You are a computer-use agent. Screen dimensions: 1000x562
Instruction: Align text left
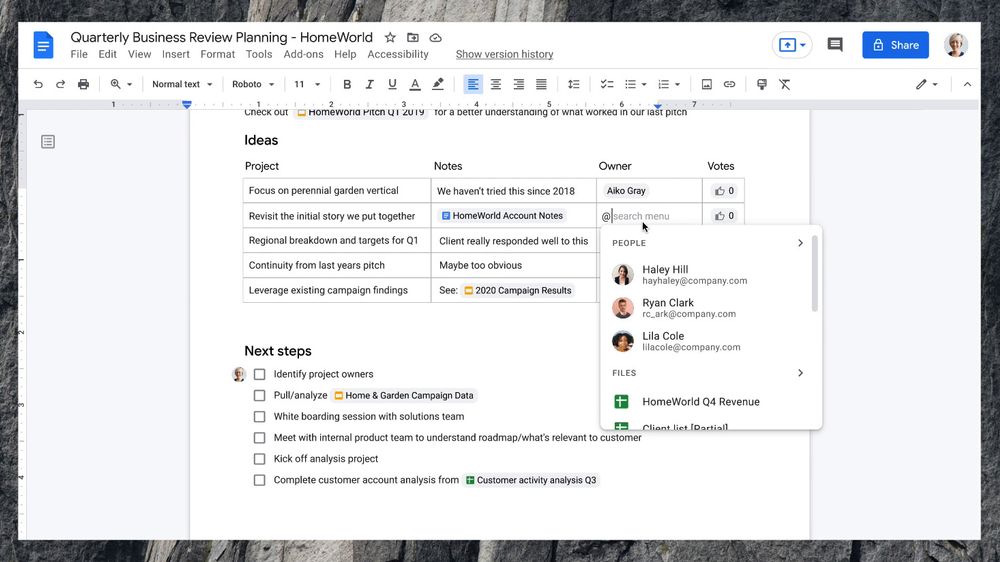click(473, 84)
